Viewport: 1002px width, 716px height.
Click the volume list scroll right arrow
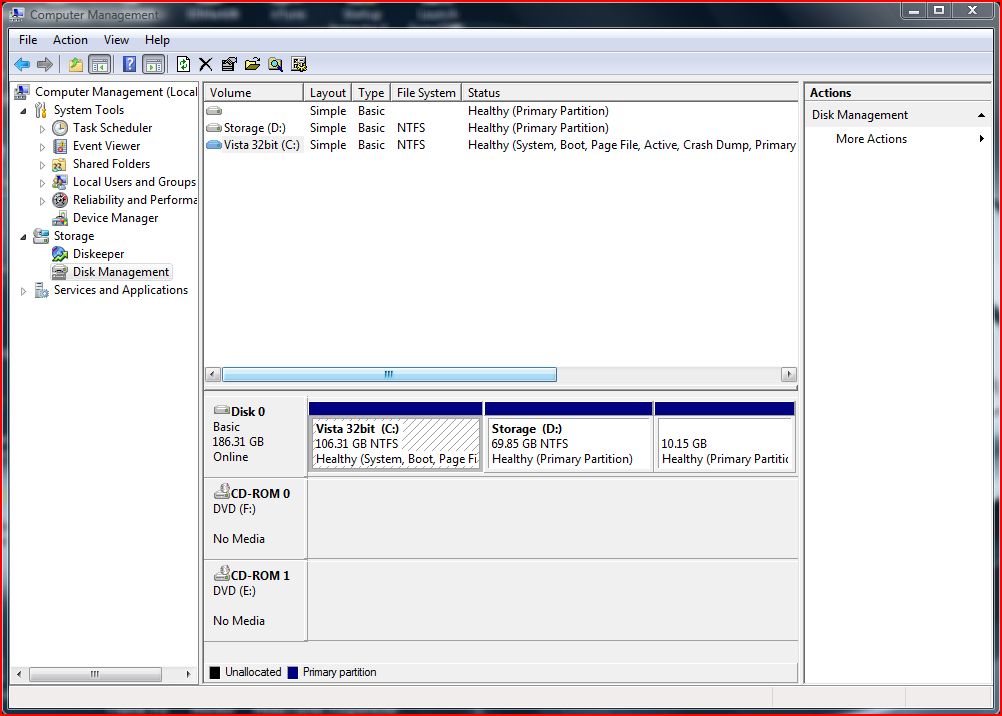[789, 375]
